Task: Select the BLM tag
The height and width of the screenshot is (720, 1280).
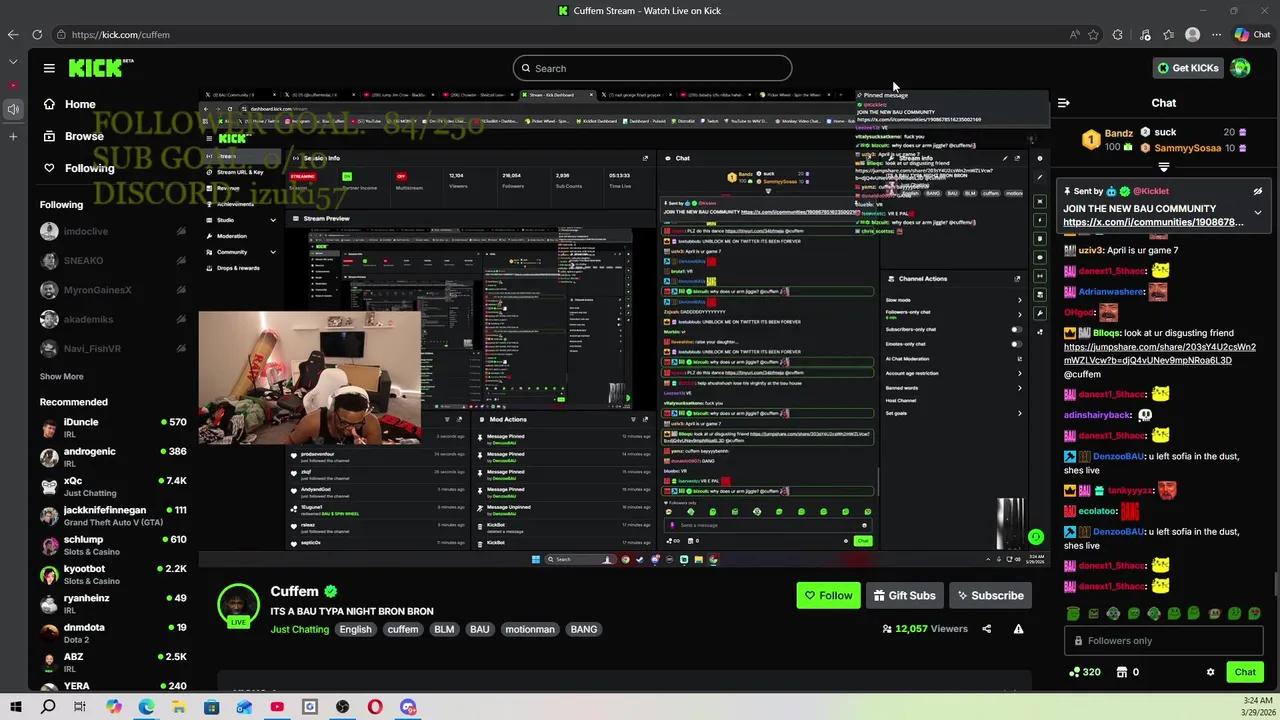Action: 444,629
